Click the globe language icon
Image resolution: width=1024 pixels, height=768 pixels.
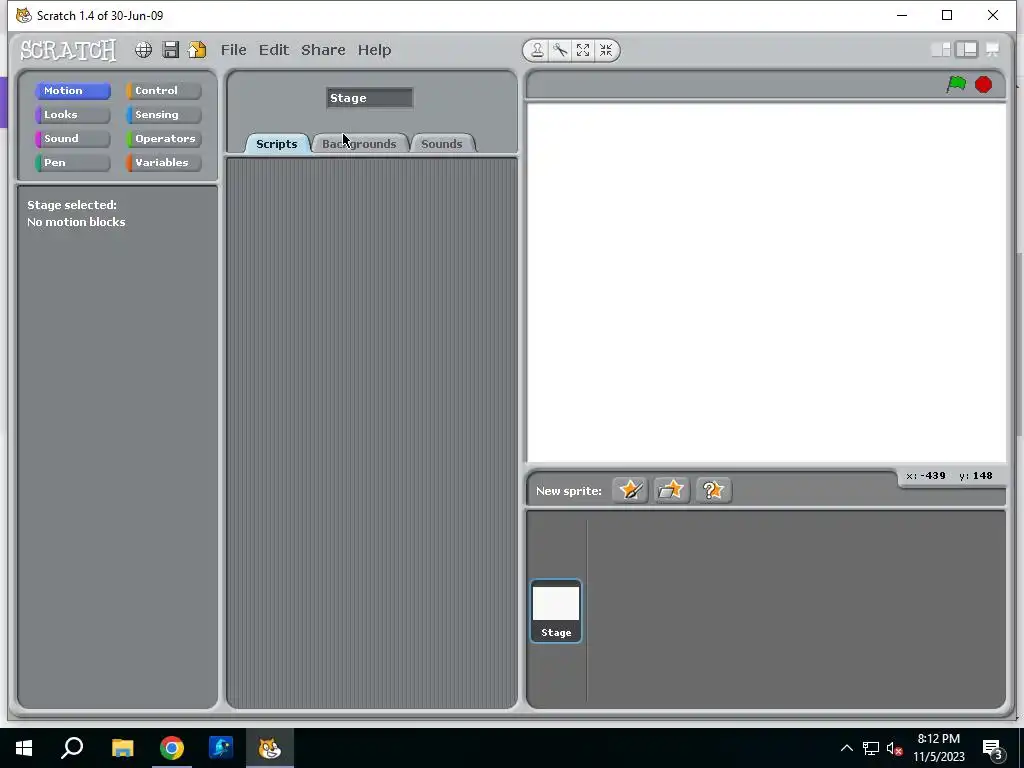point(144,50)
